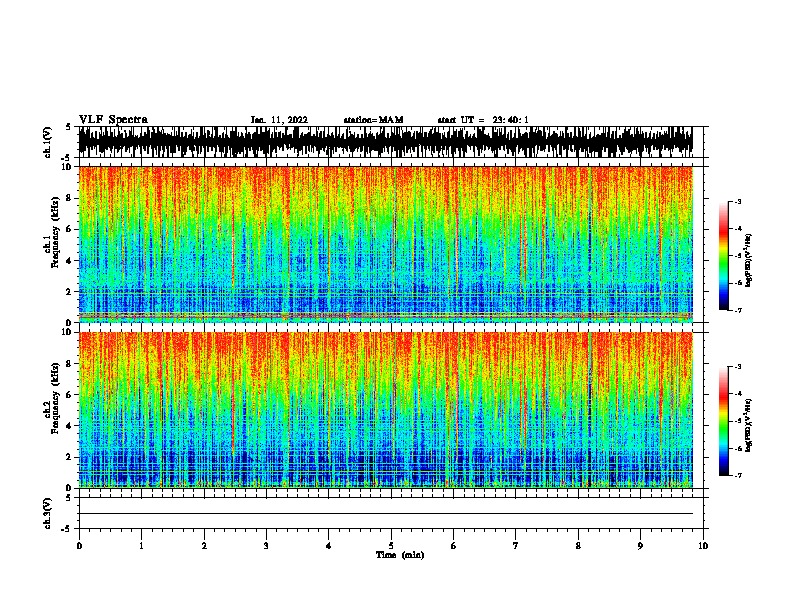Click time axis tick label "9"
The height and width of the screenshot is (612, 792).
[x=640, y=546]
